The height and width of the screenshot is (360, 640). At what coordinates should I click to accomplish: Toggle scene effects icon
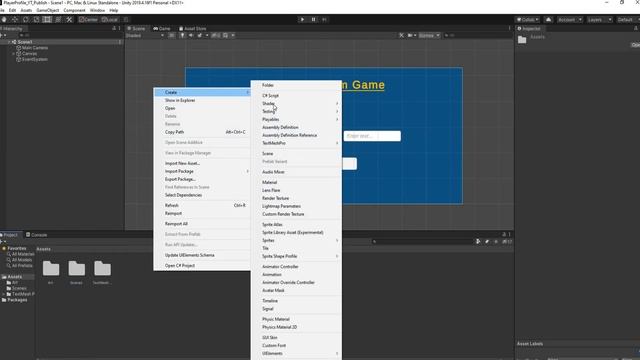click(200, 36)
